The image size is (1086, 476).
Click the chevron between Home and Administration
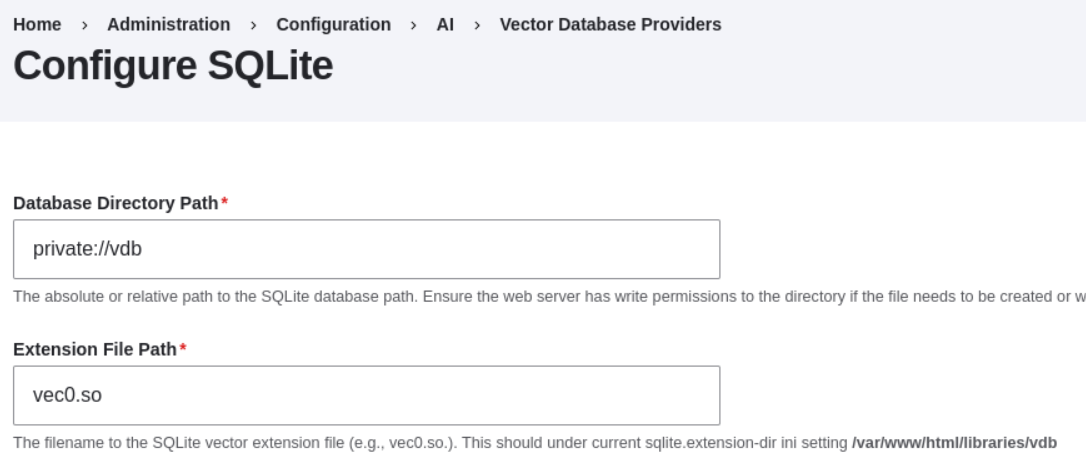click(84, 25)
